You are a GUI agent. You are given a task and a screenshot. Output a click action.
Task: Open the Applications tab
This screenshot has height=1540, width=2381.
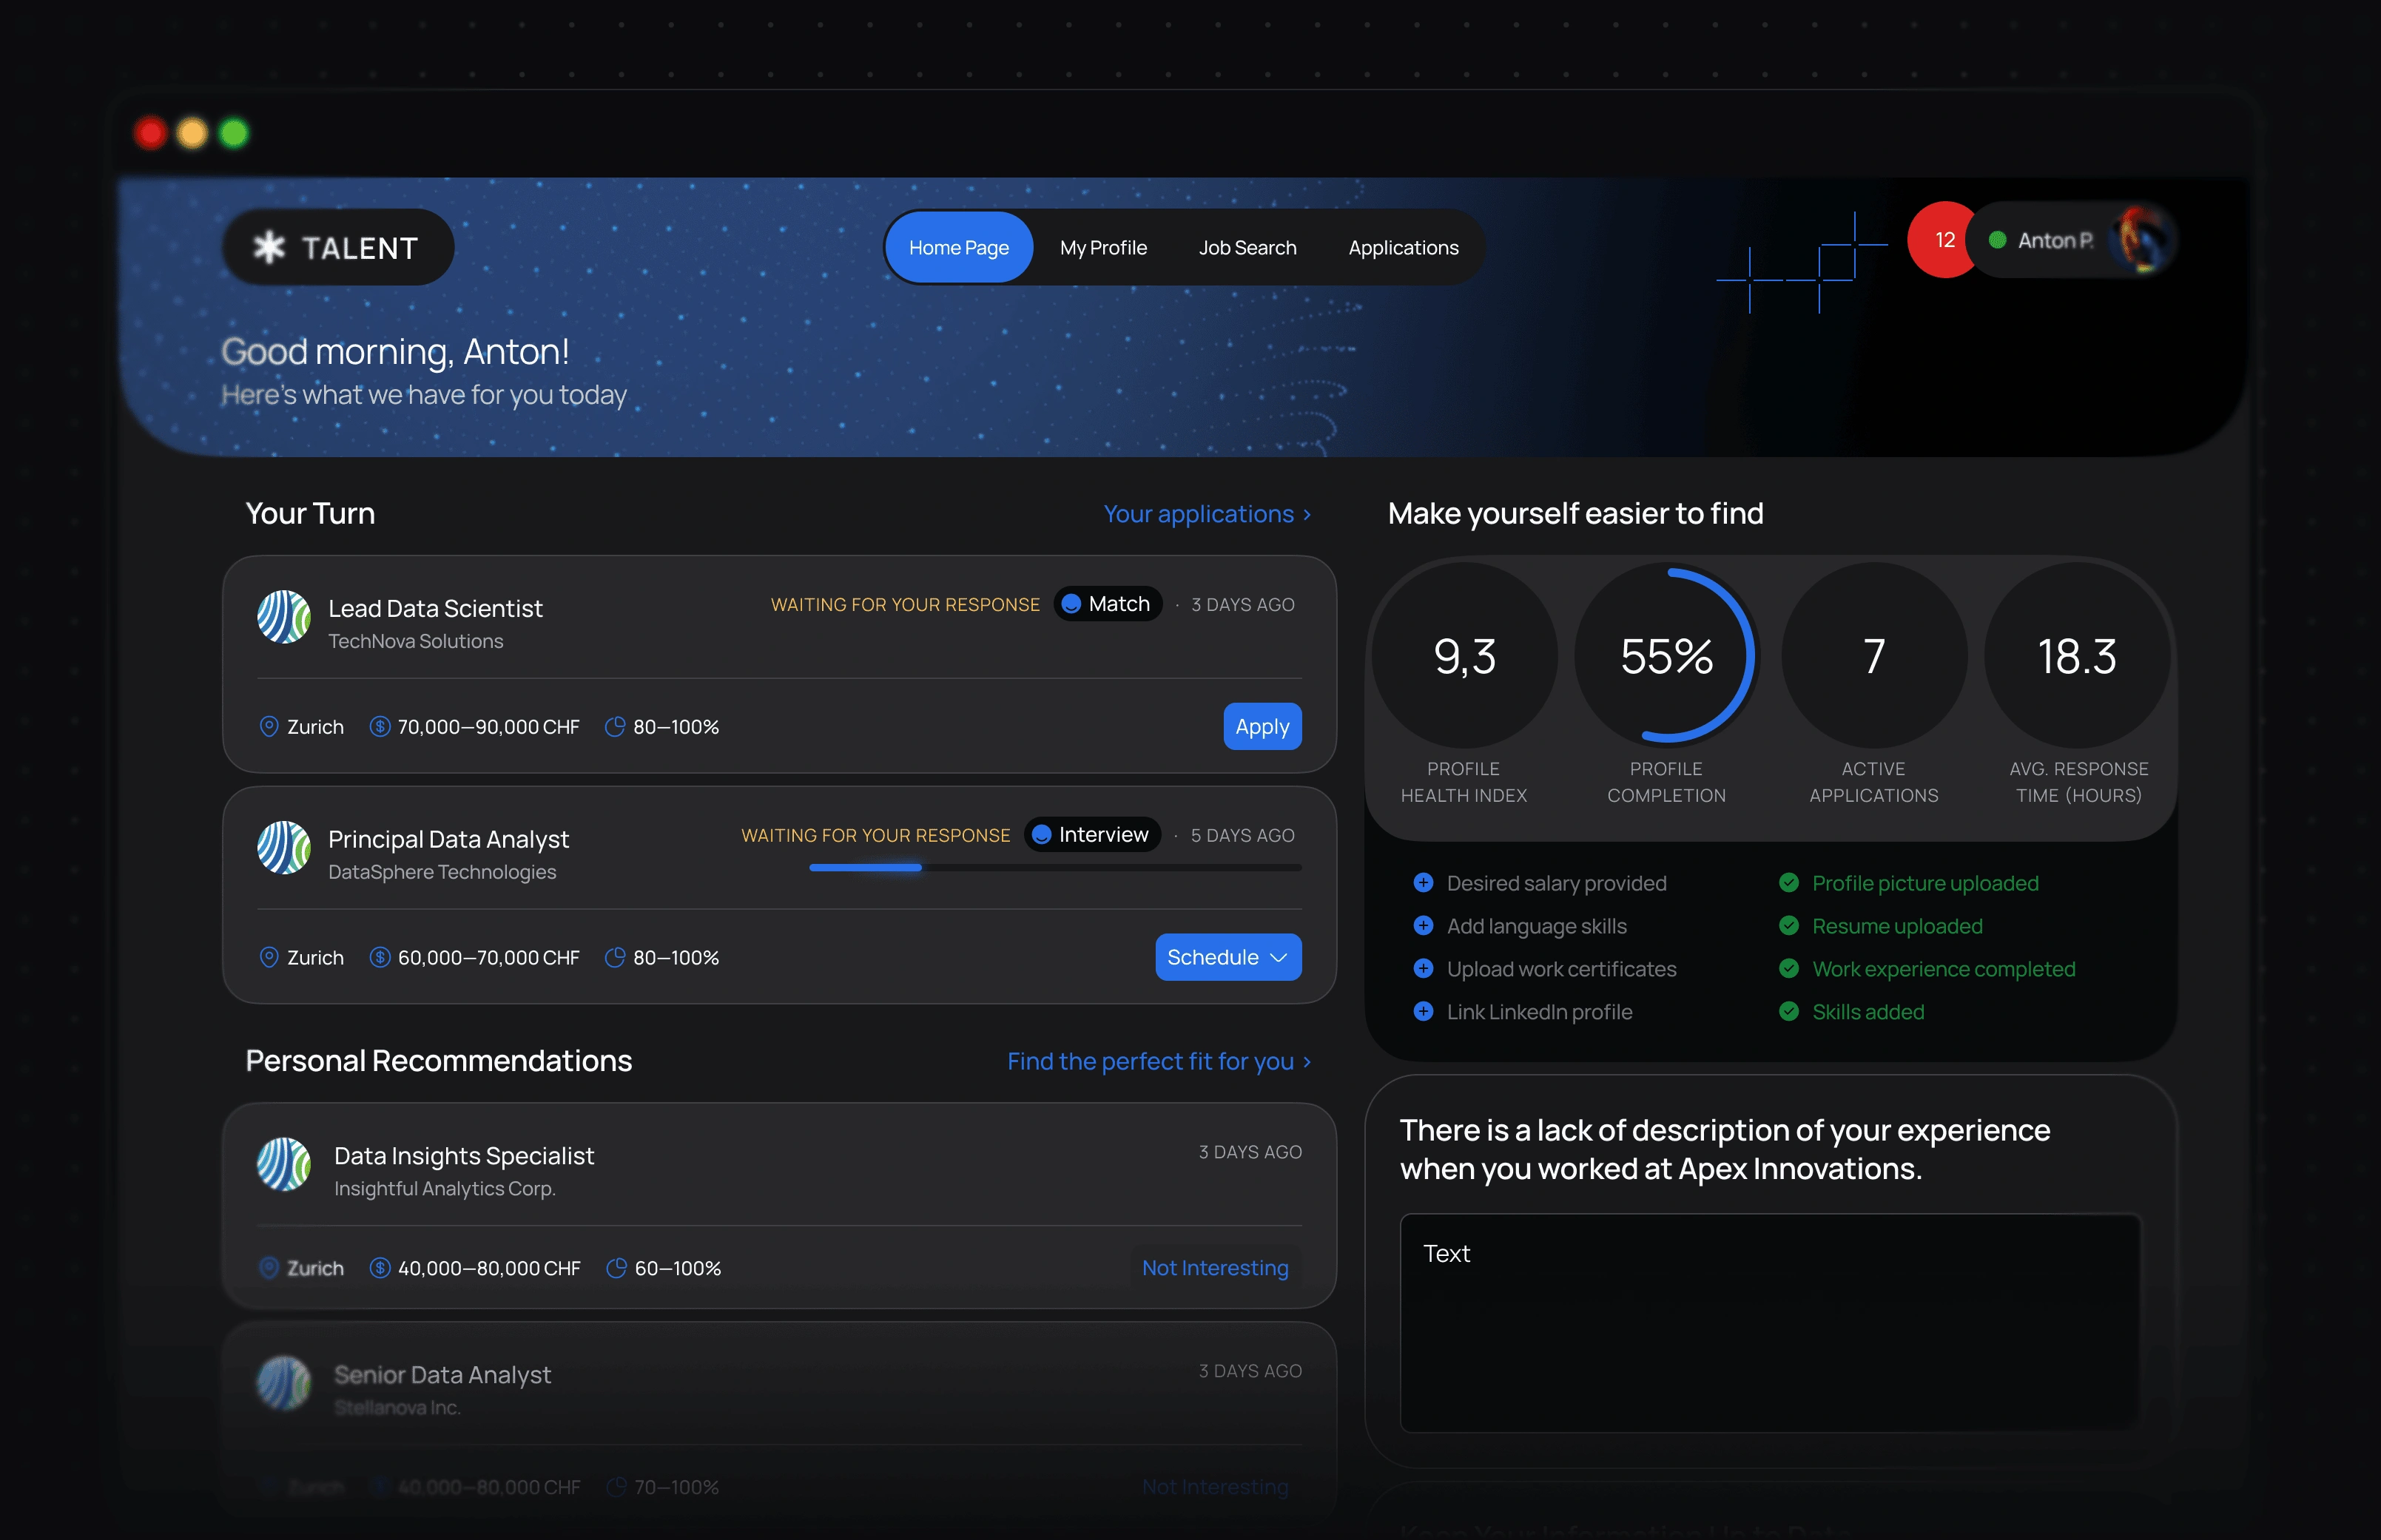click(x=1403, y=247)
